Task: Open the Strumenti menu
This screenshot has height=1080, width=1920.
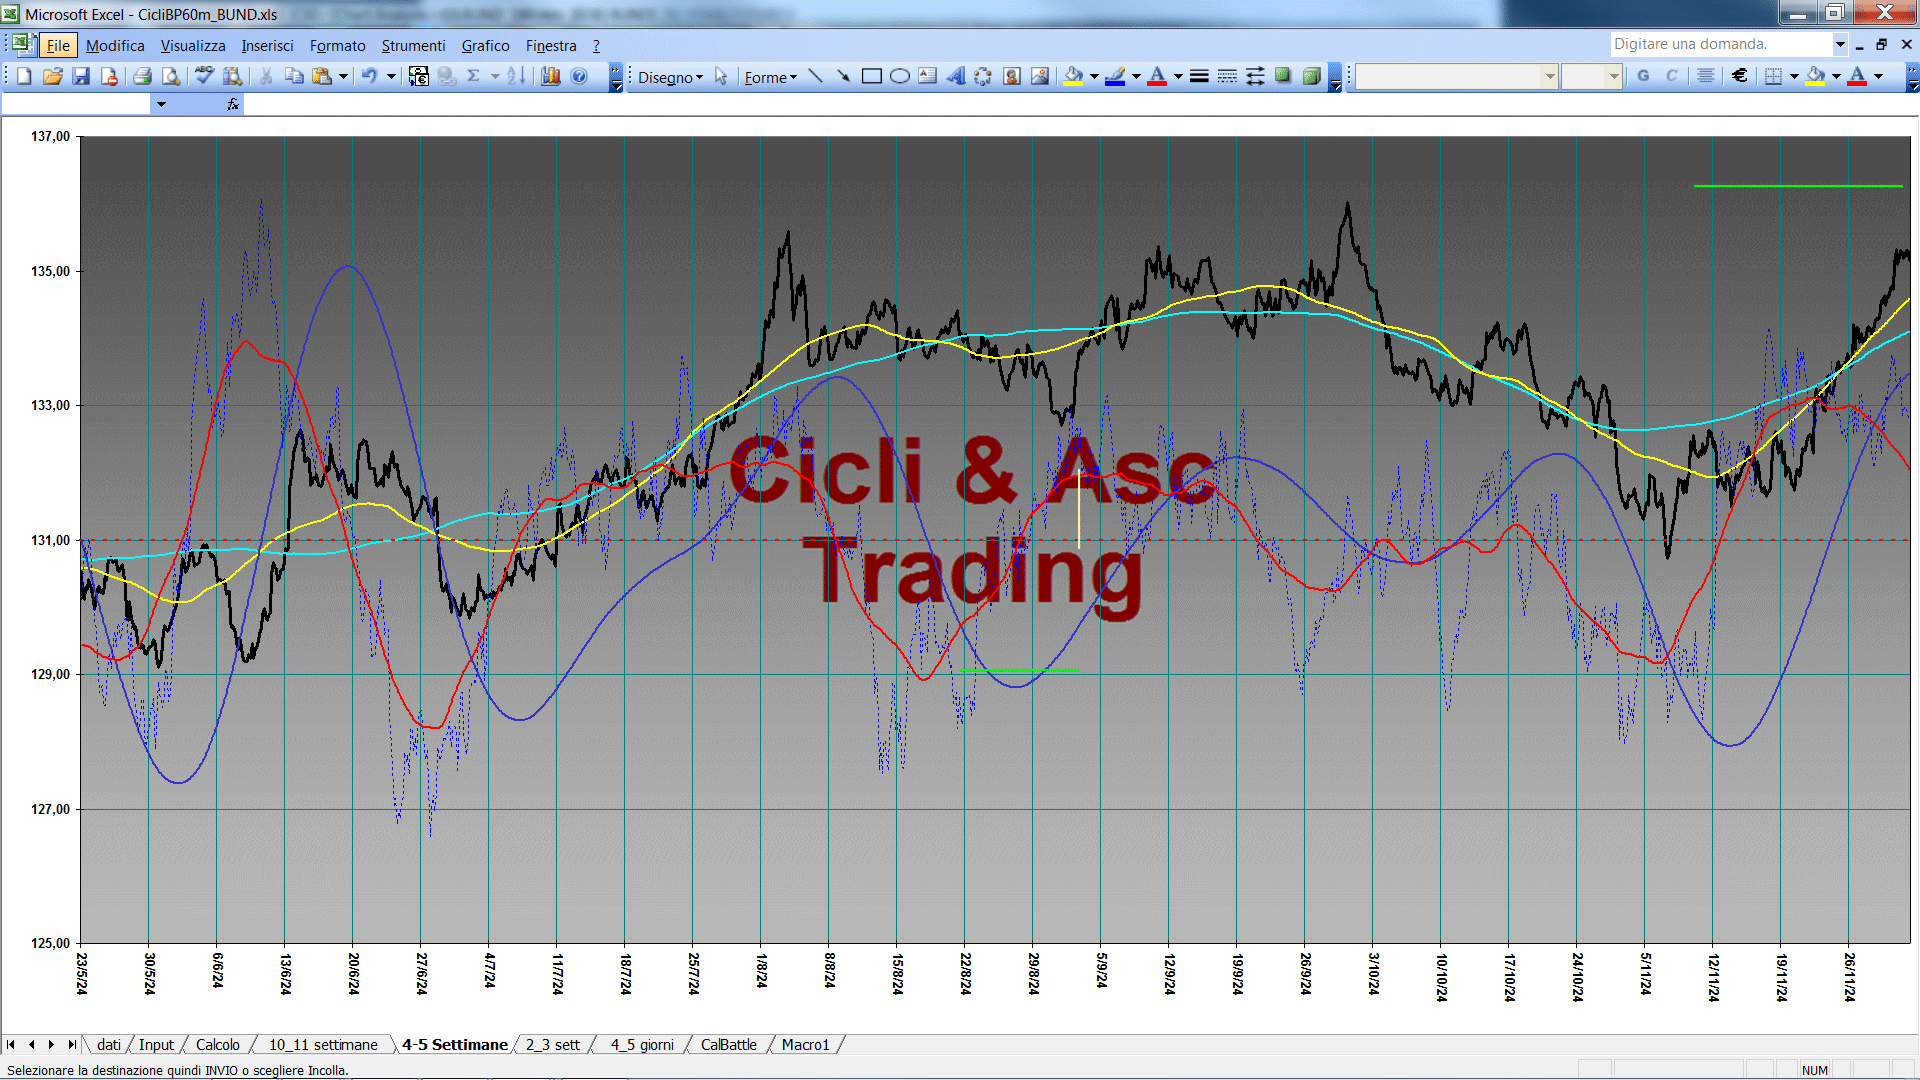Action: point(413,45)
